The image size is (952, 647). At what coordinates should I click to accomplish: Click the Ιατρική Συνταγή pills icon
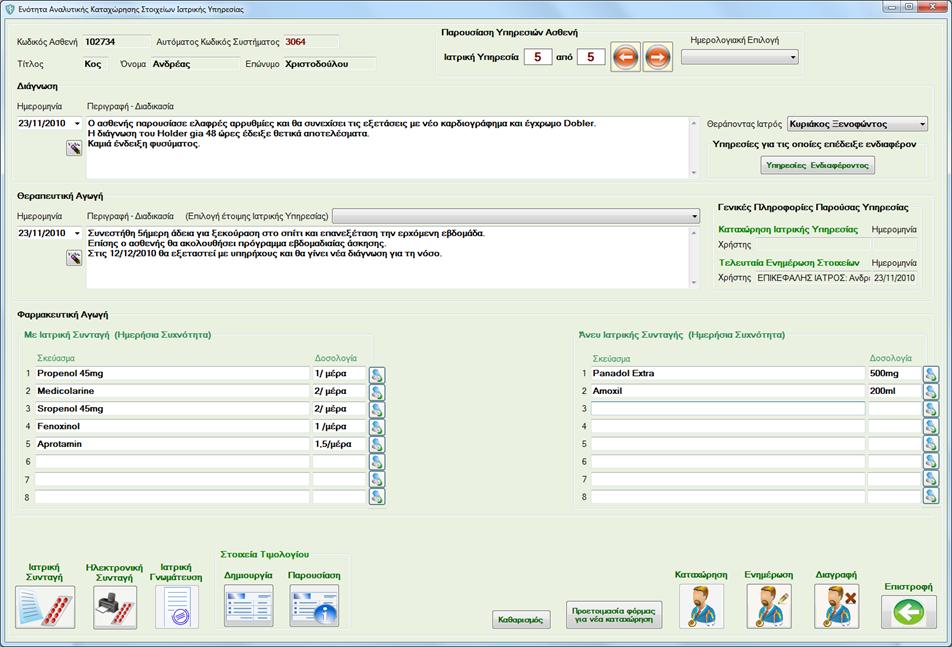pos(45,607)
